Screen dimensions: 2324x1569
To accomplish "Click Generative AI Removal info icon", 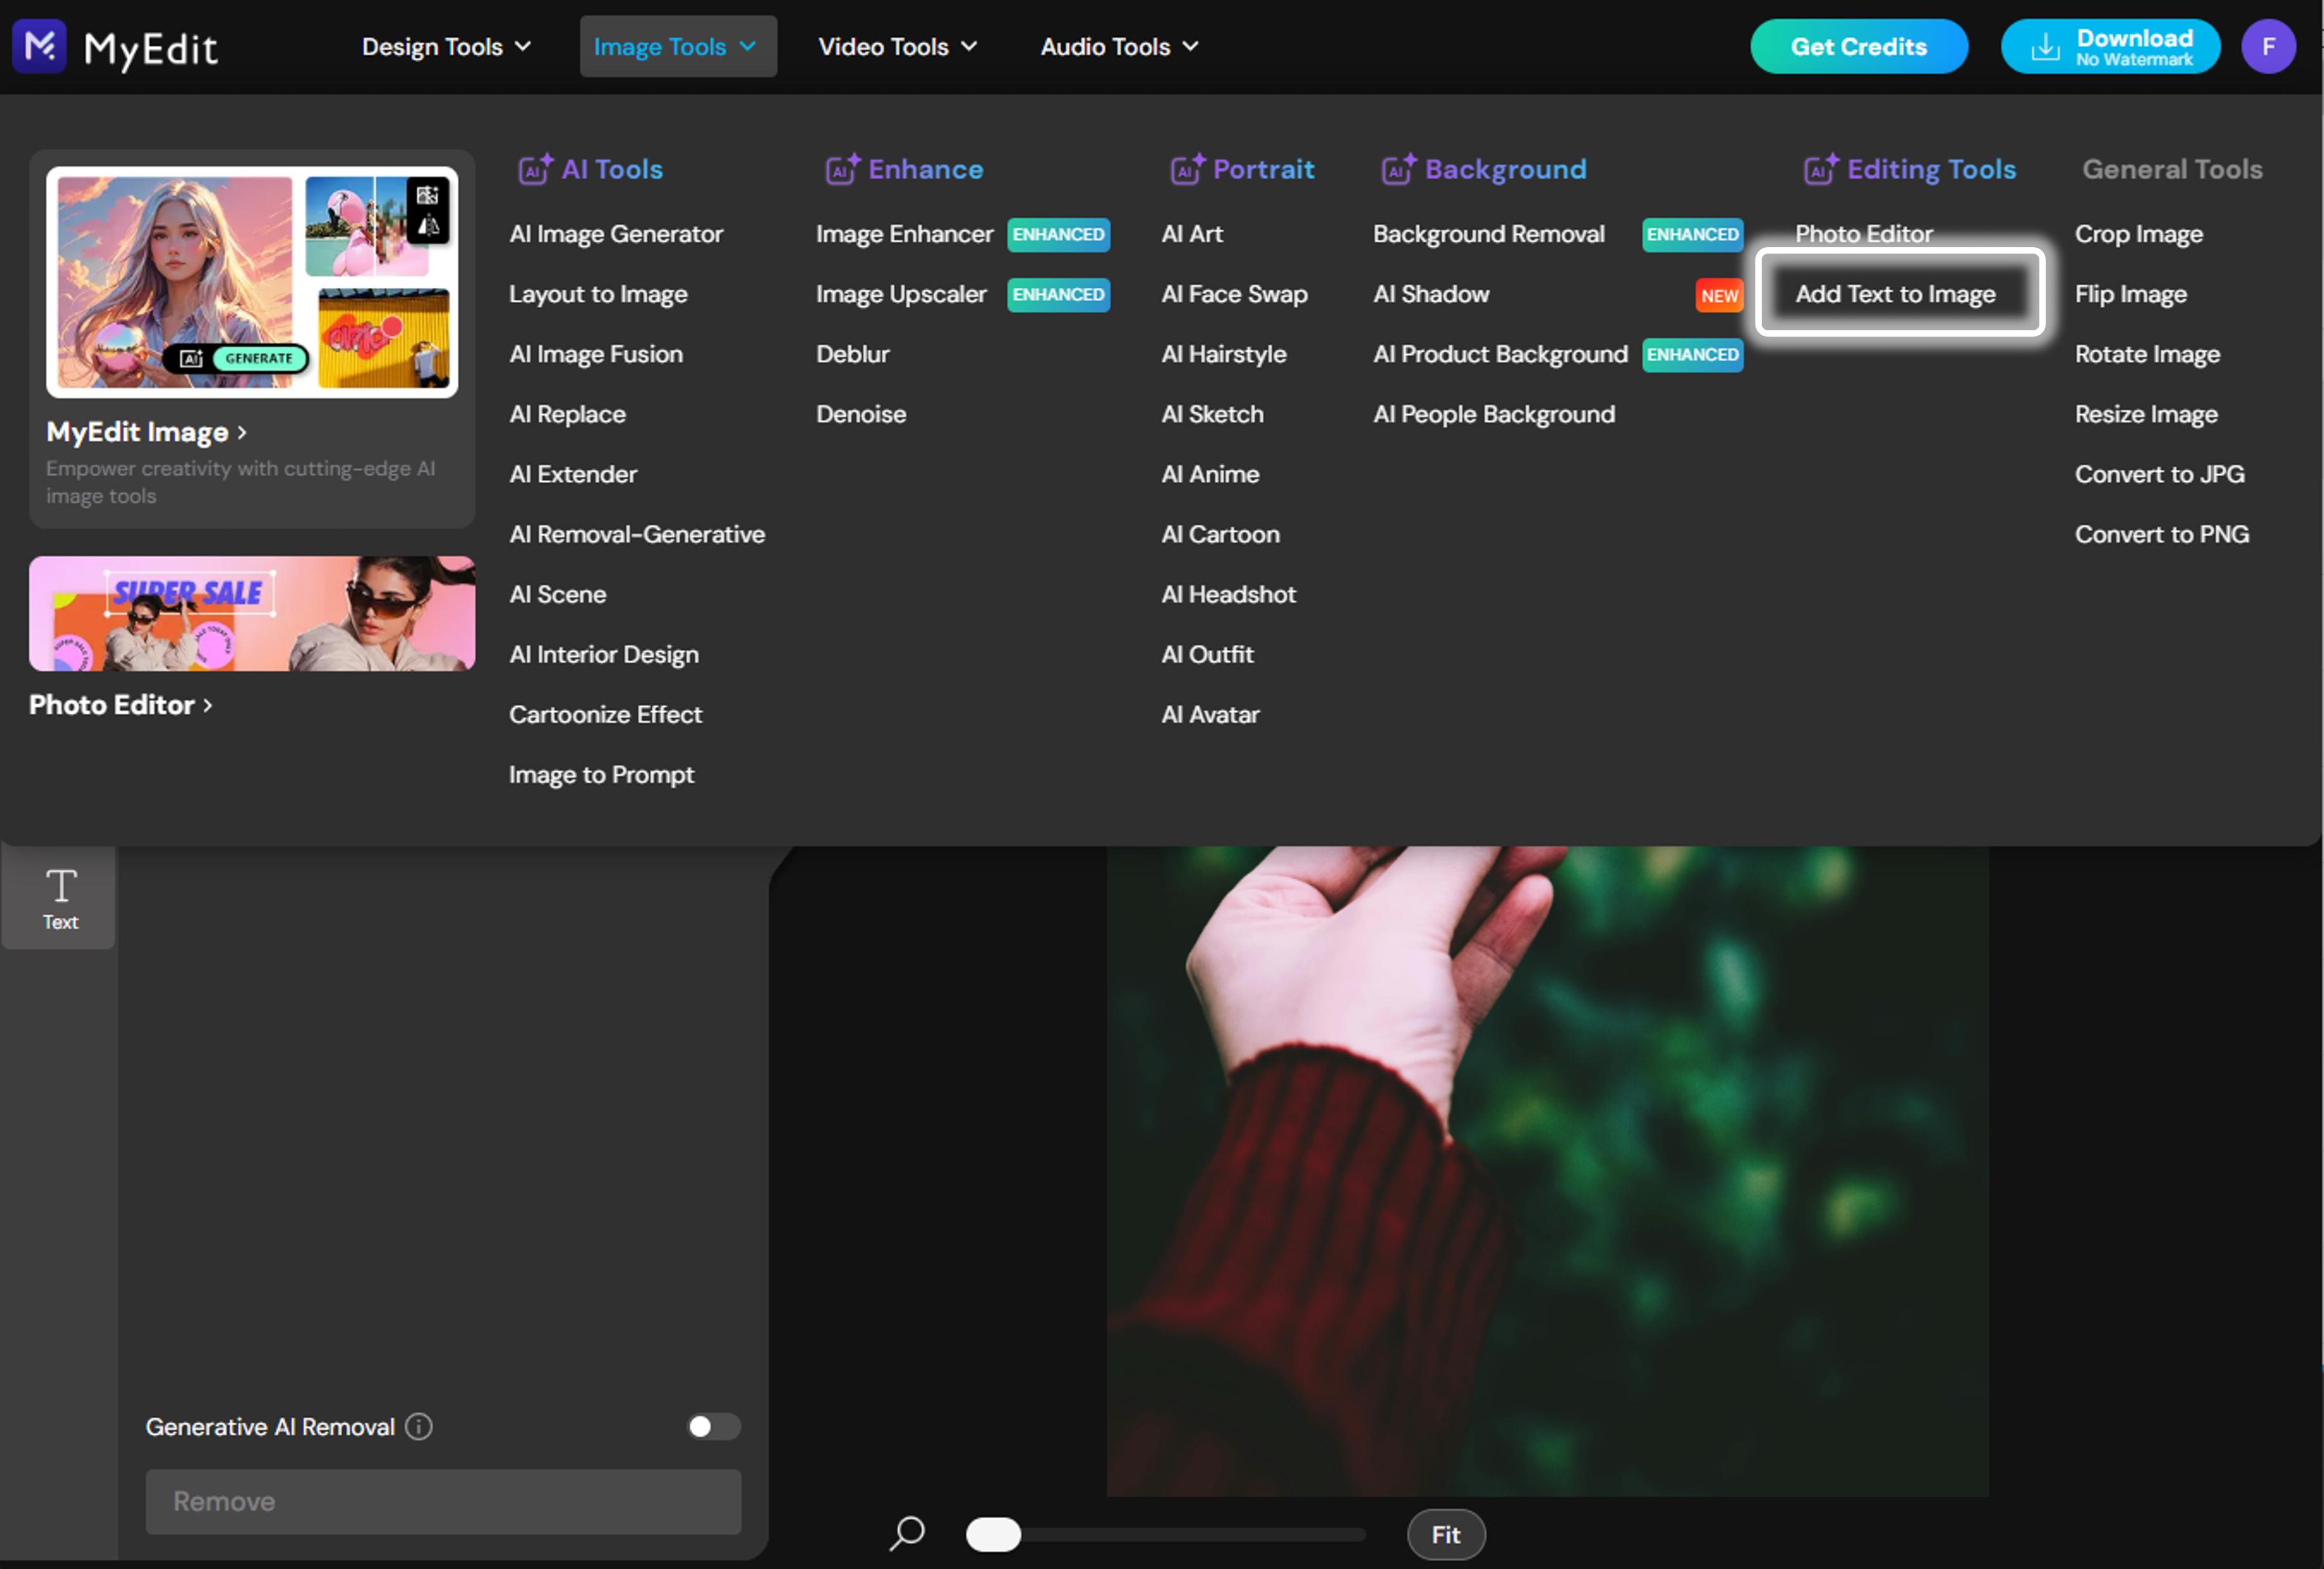I will point(419,1426).
